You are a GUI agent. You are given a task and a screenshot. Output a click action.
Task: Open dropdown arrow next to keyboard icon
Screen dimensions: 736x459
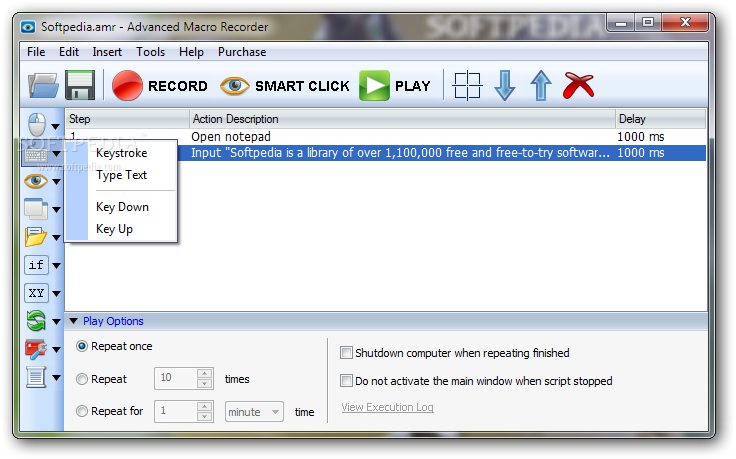[56, 154]
